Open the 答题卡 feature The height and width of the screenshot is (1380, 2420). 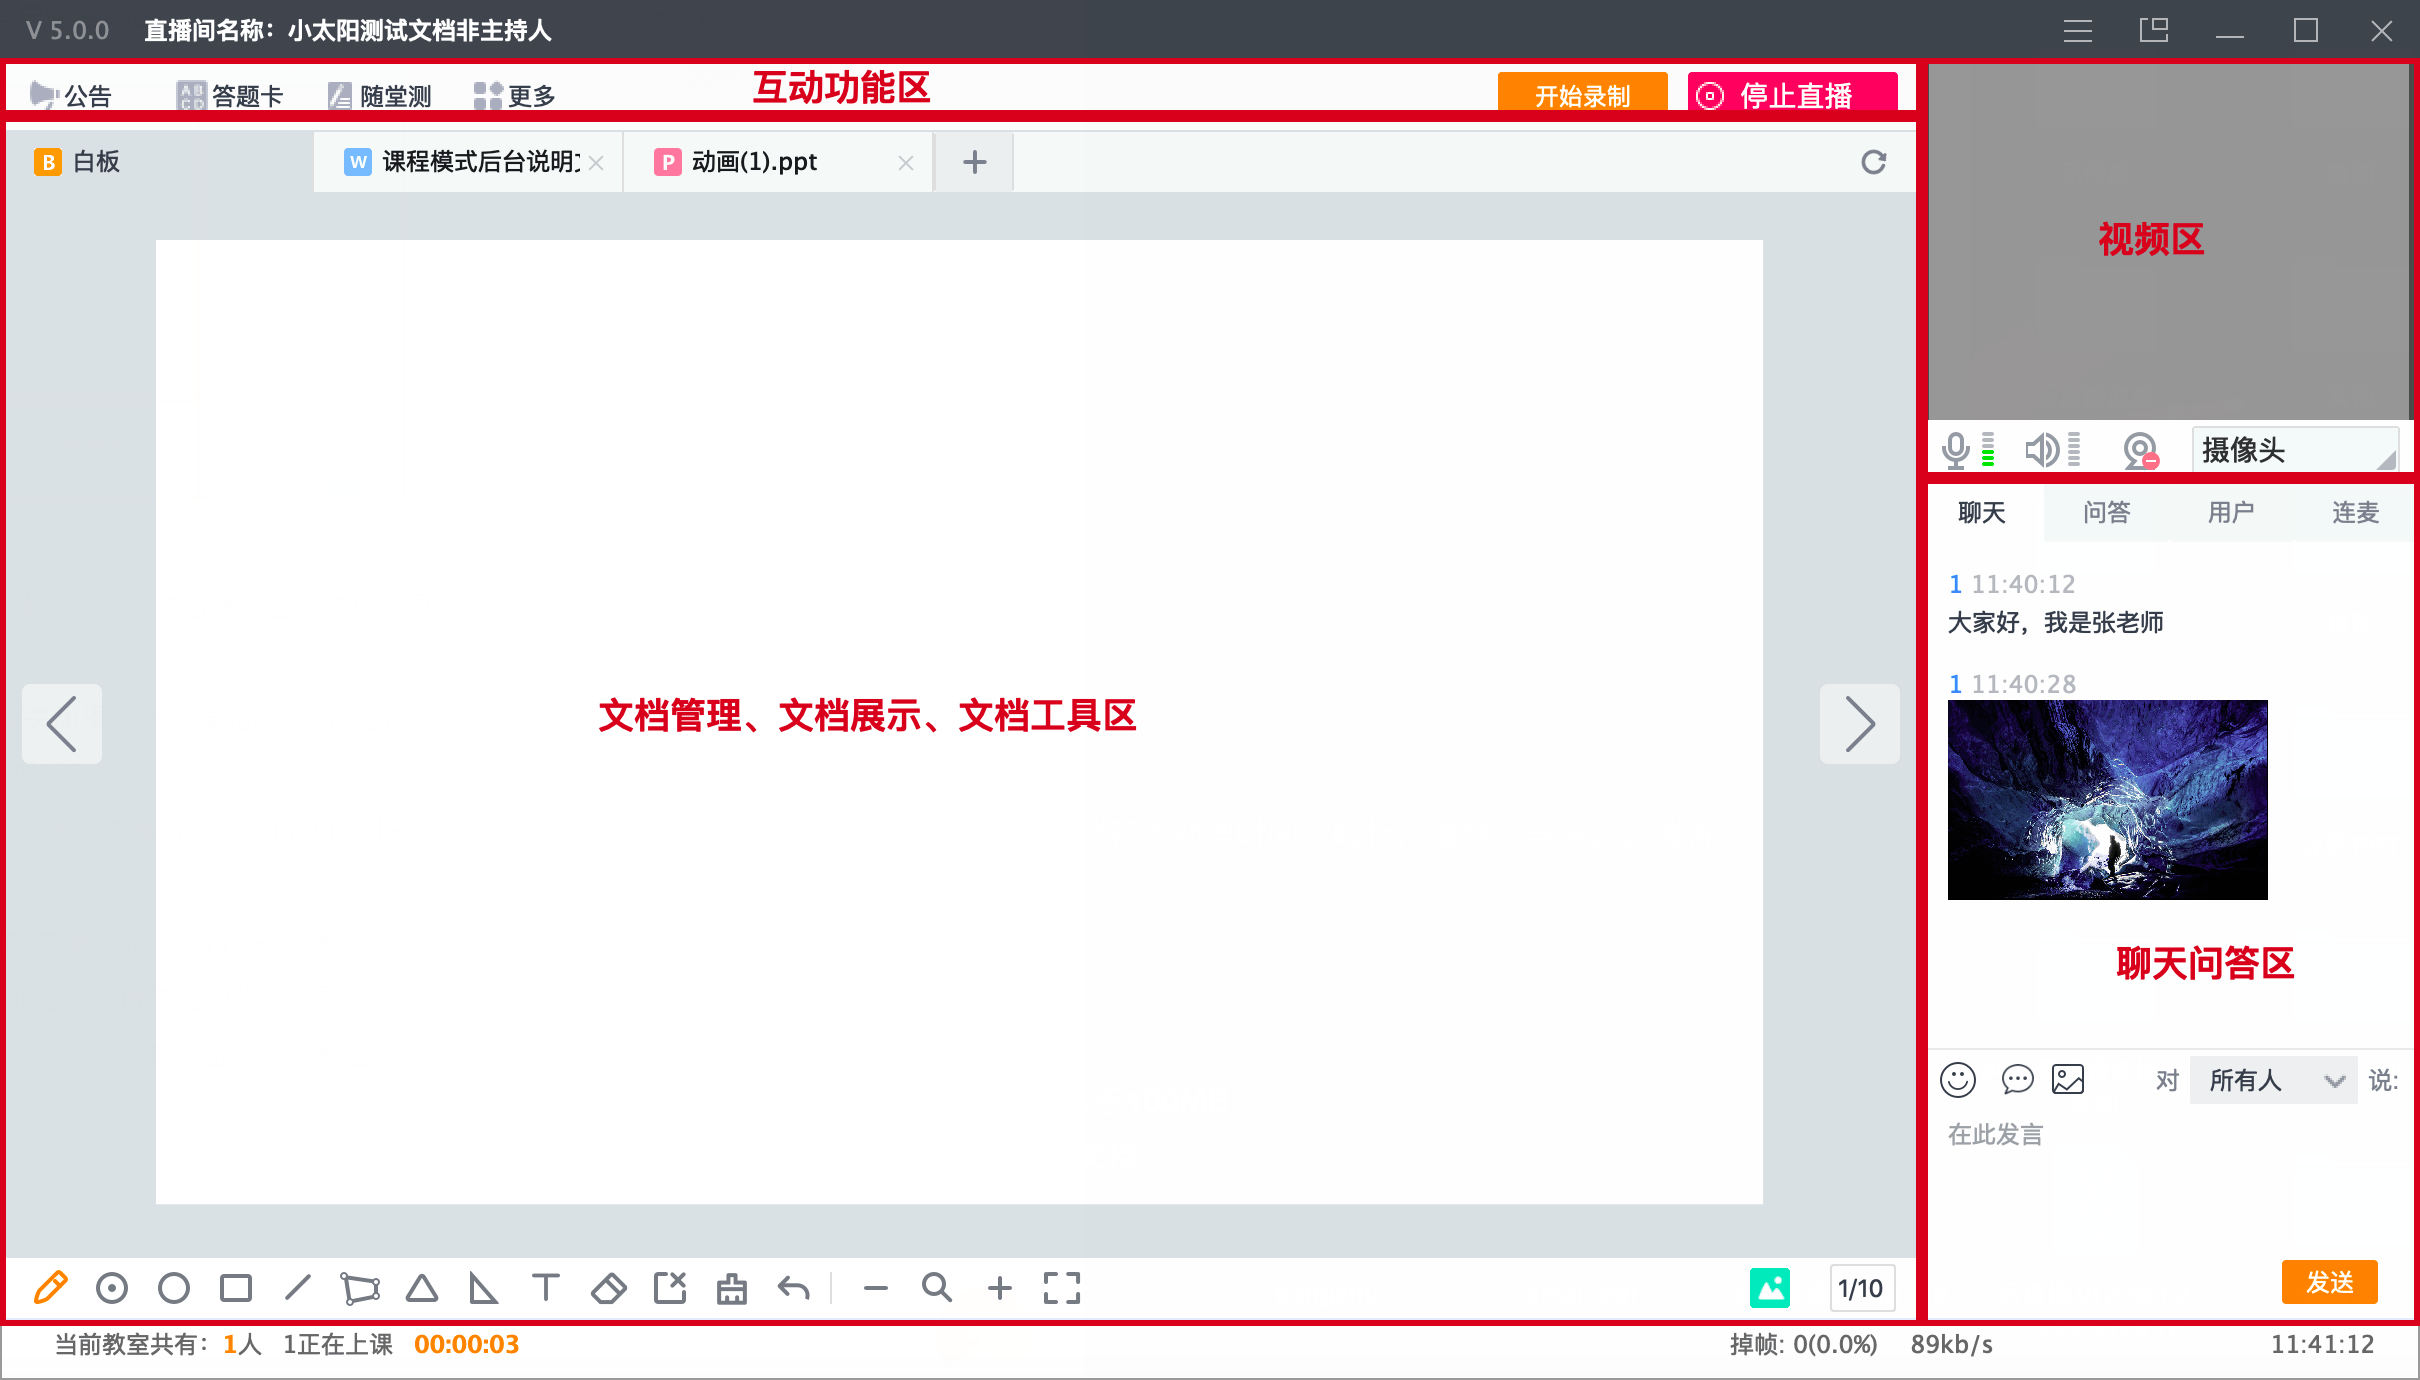(230, 96)
